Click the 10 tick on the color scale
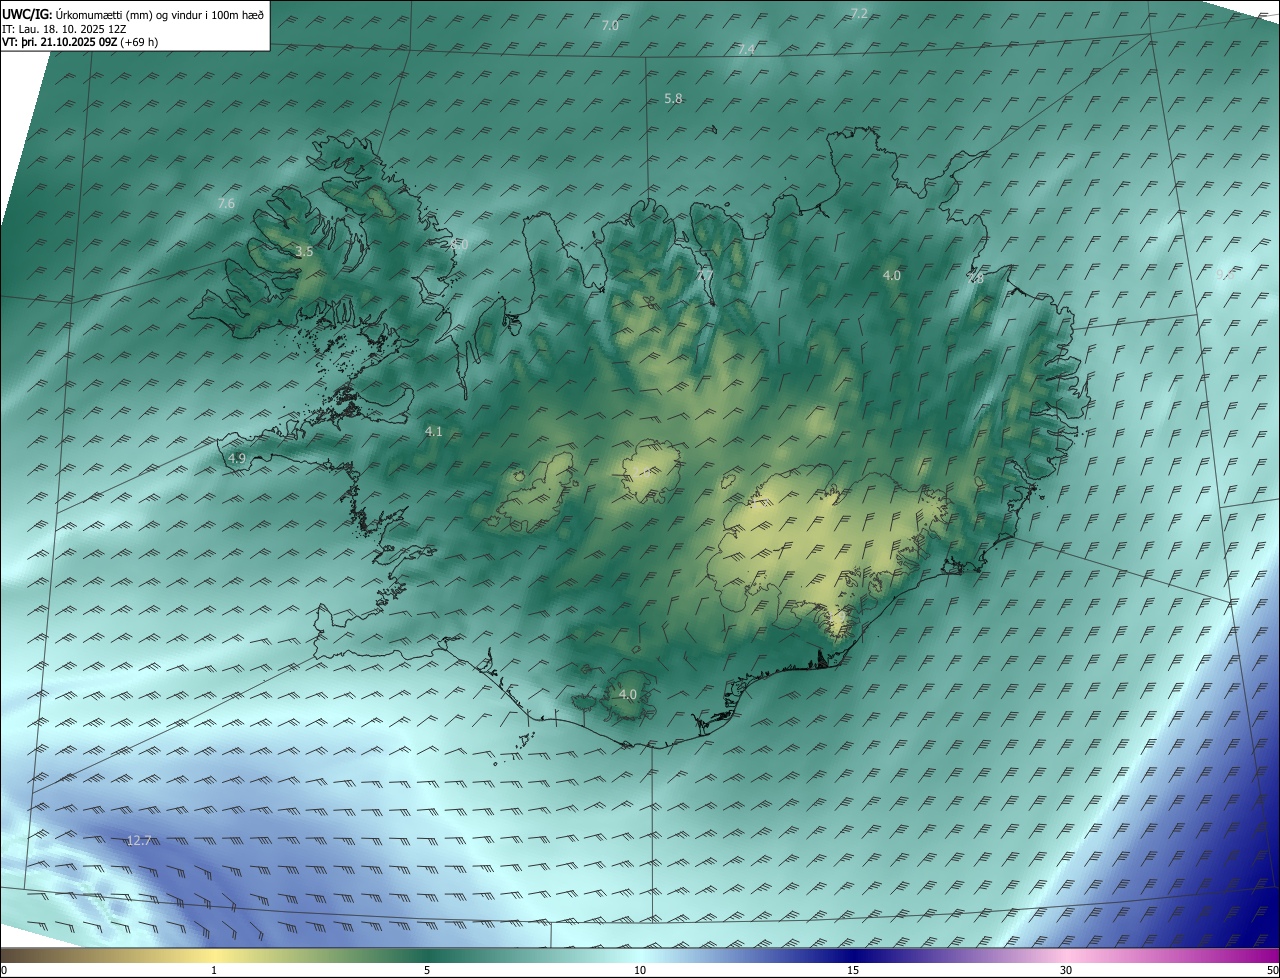Viewport: 1280px width, 978px height. click(x=640, y=970)
